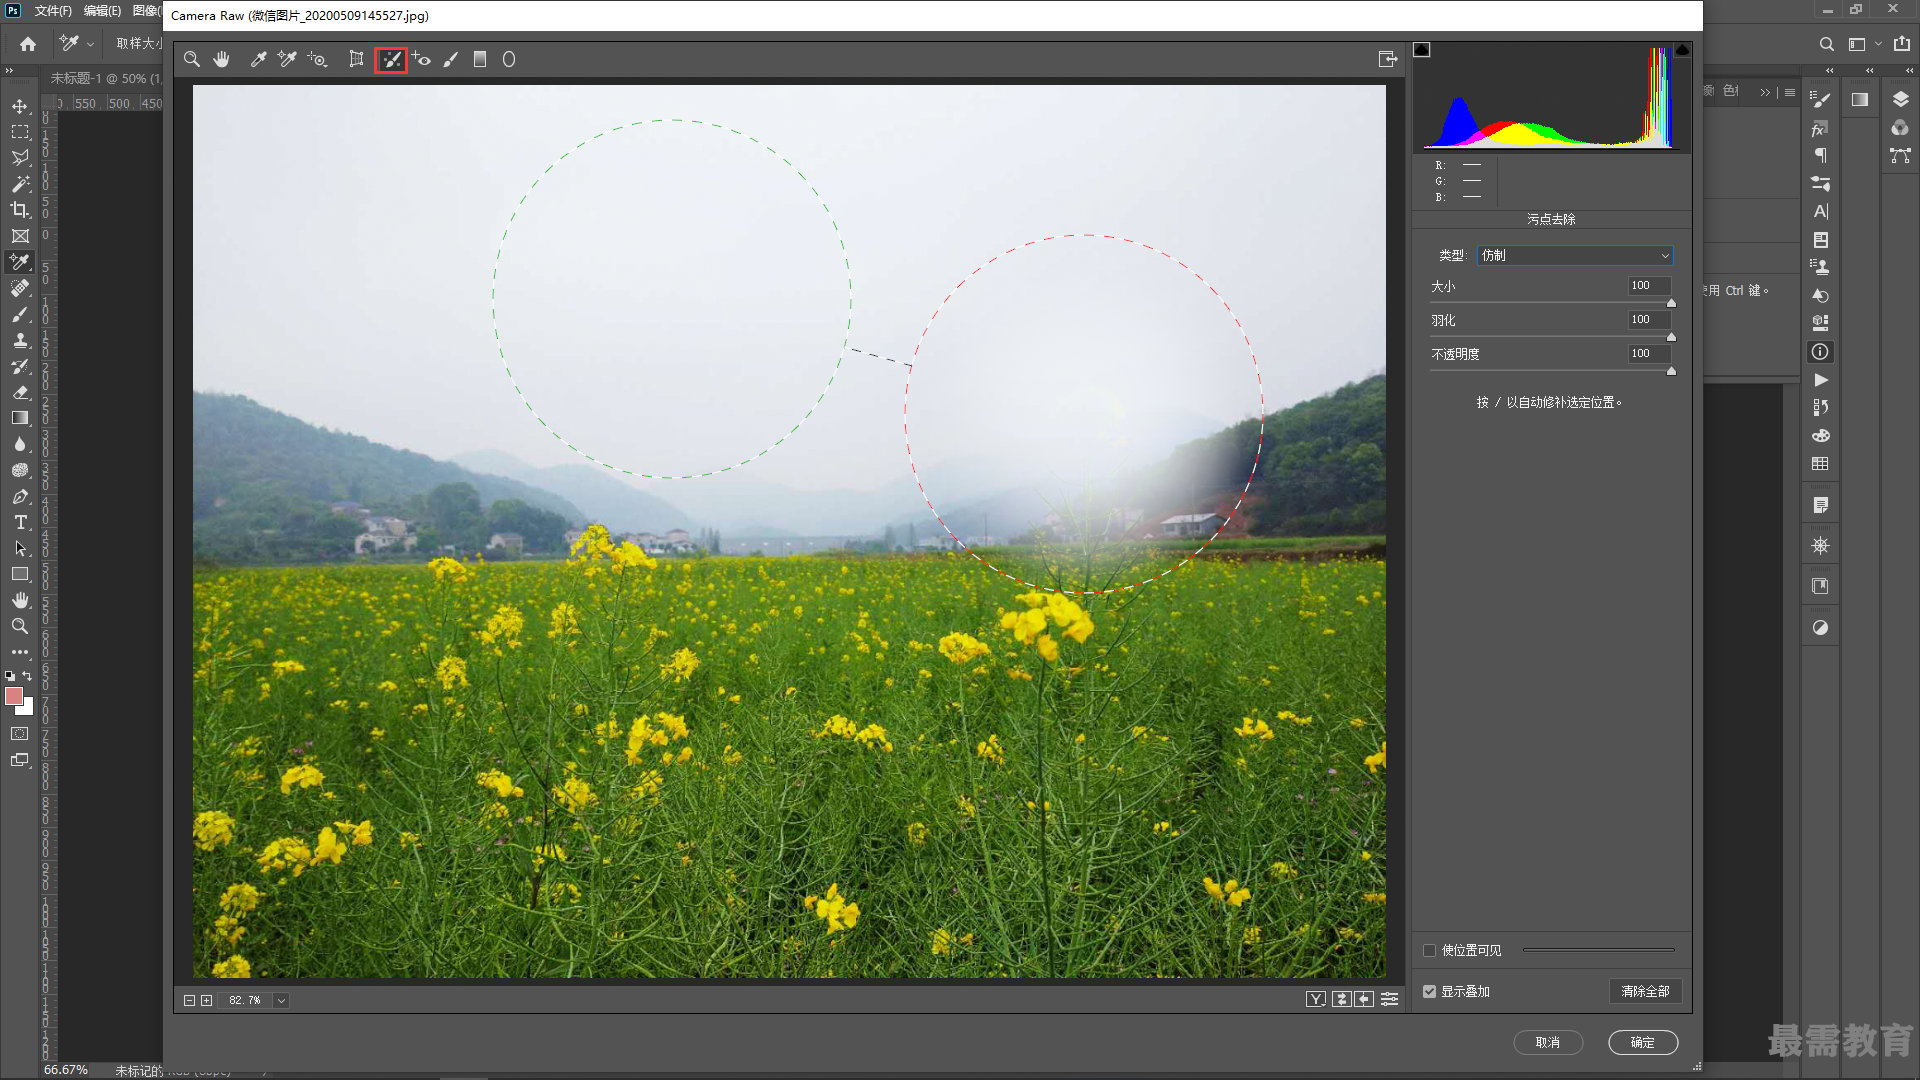
Task: Open the zoom level dropdown at 82.7%
Action: 282,1001
